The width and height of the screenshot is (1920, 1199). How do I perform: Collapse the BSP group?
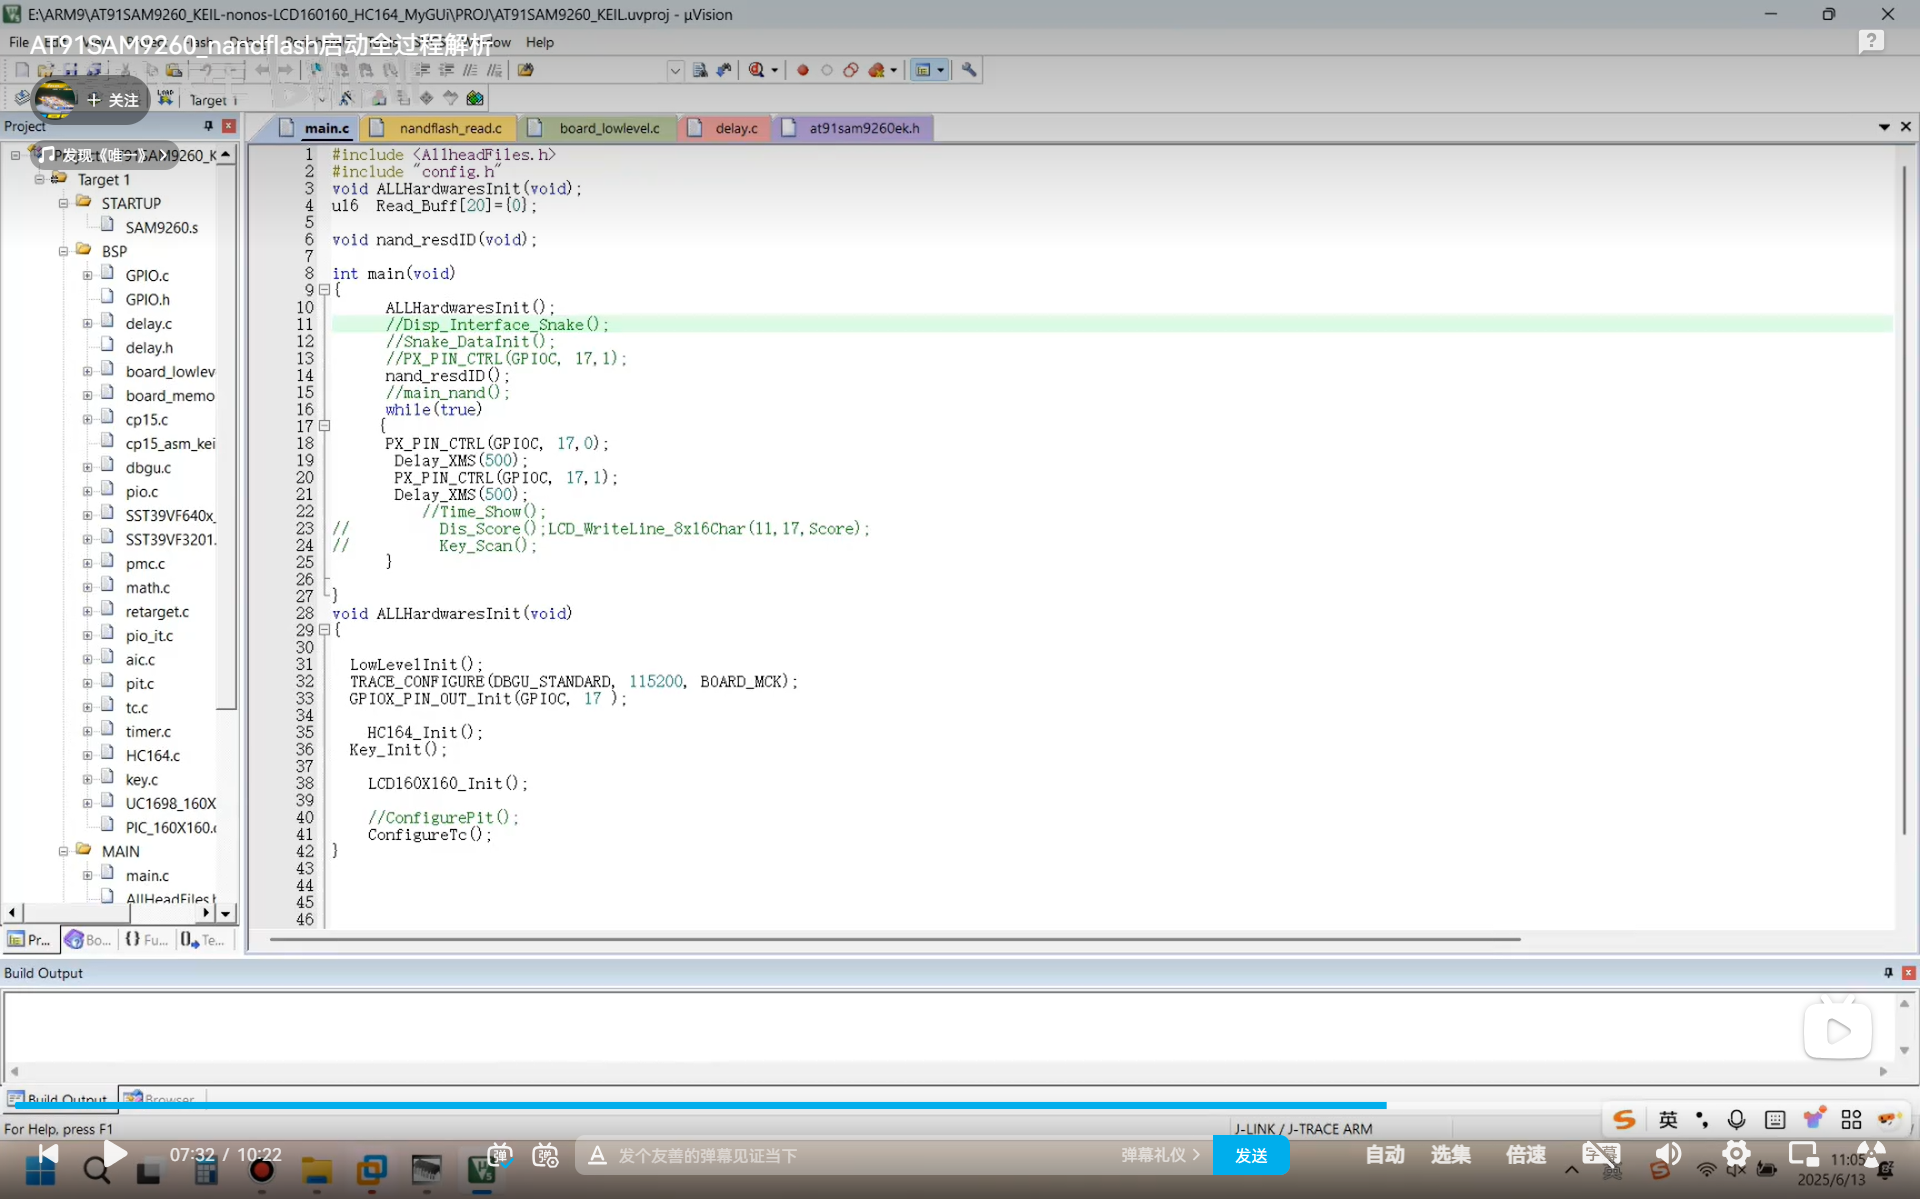click(x=63, y=251)
